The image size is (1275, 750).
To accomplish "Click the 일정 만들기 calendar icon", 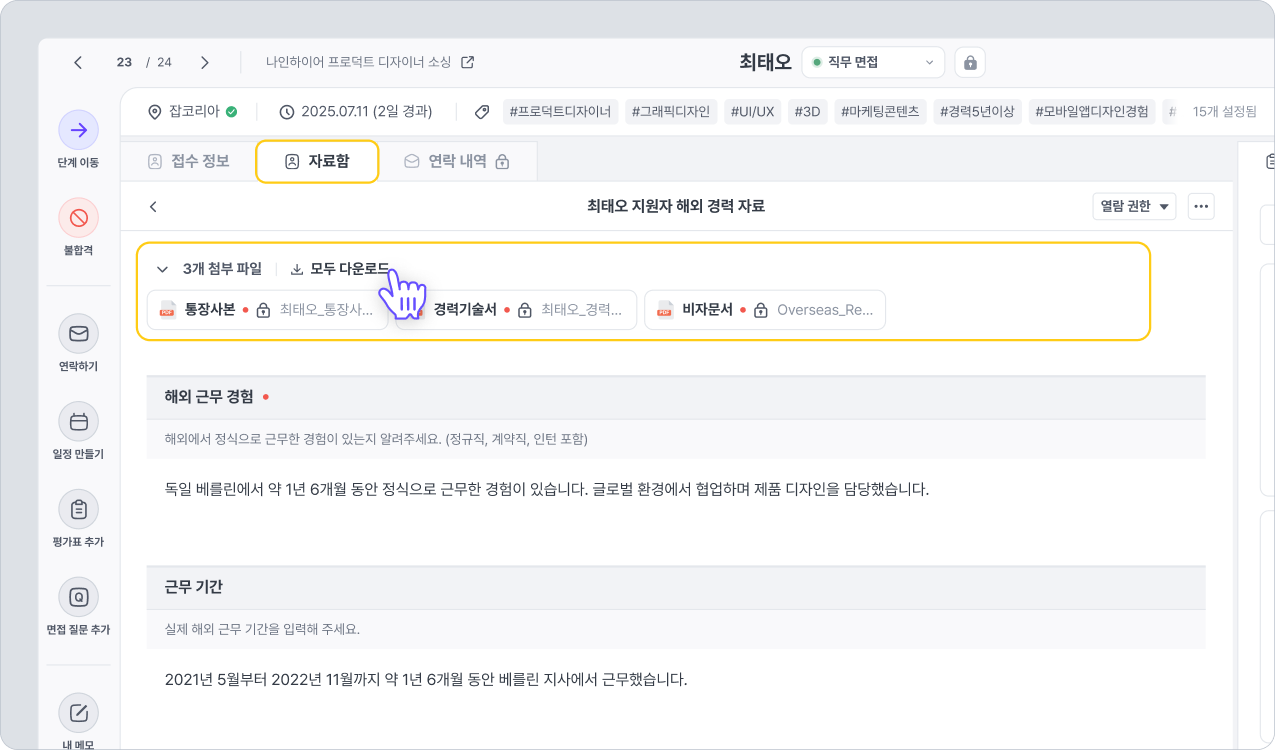I will [78, 422].
